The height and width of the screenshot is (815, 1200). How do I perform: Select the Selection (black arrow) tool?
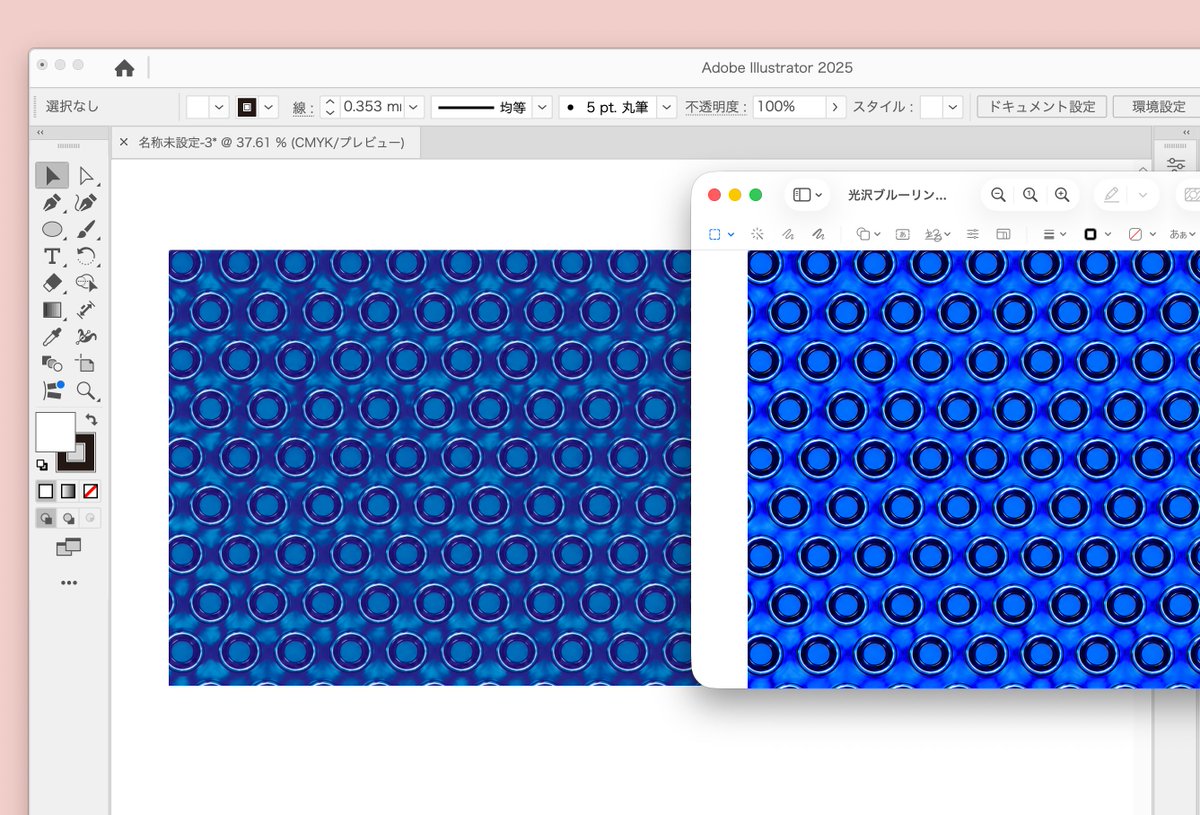tap(52, 176)
